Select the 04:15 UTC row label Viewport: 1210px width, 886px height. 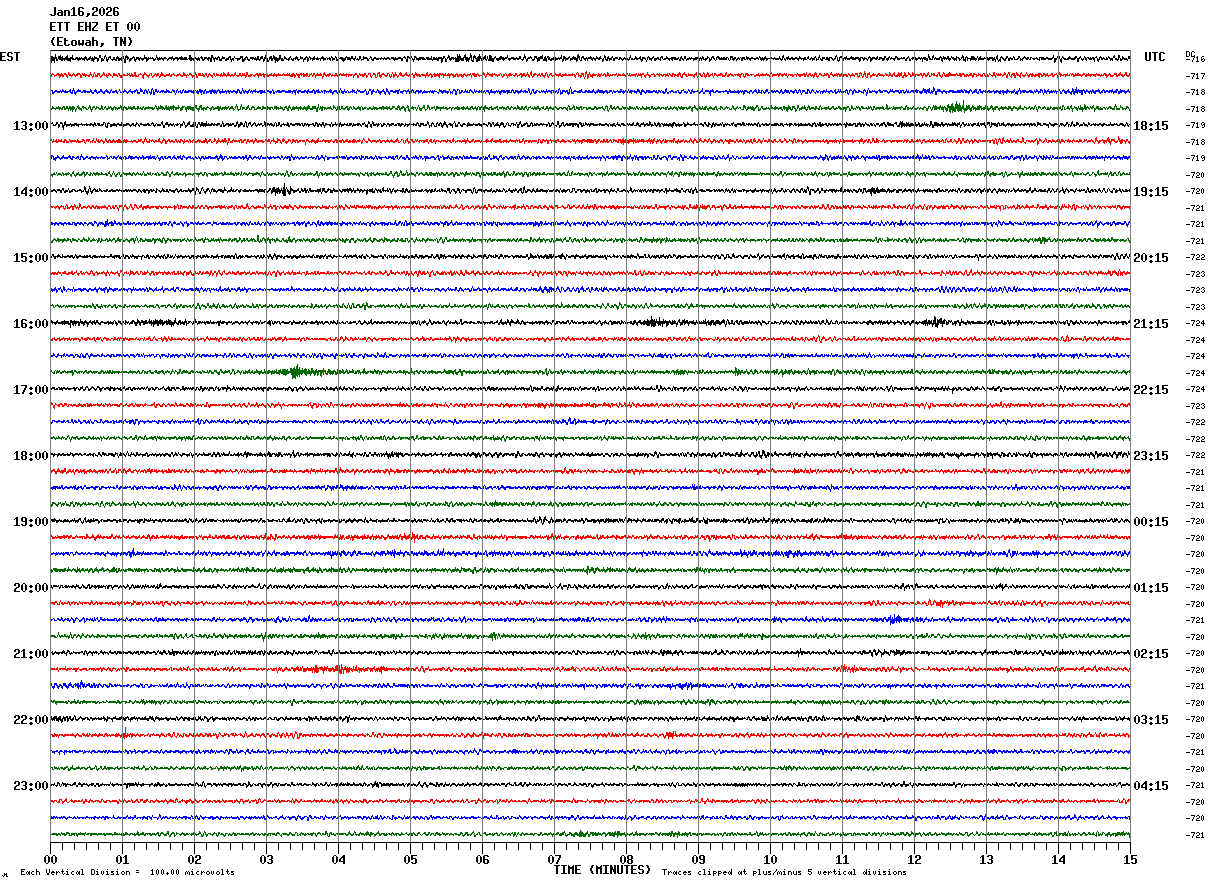pos(1151,786)
